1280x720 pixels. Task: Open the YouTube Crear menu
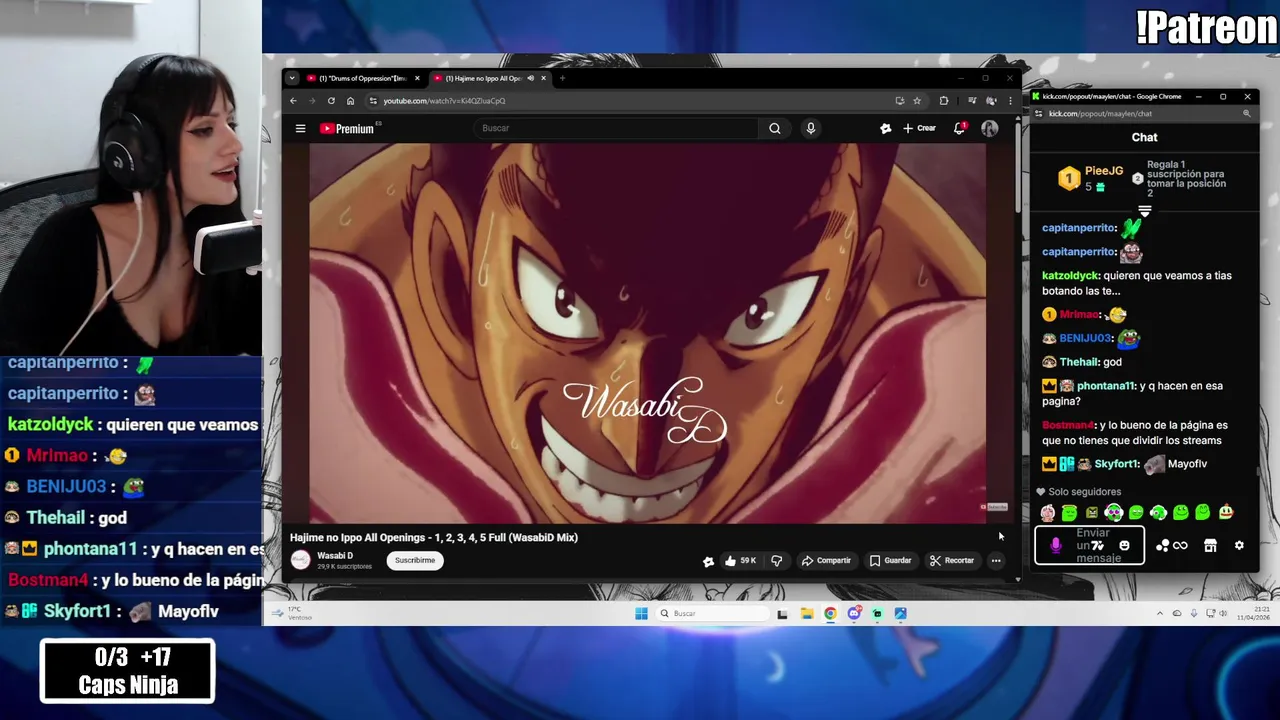pyautogui.click(x=919, y=128)
